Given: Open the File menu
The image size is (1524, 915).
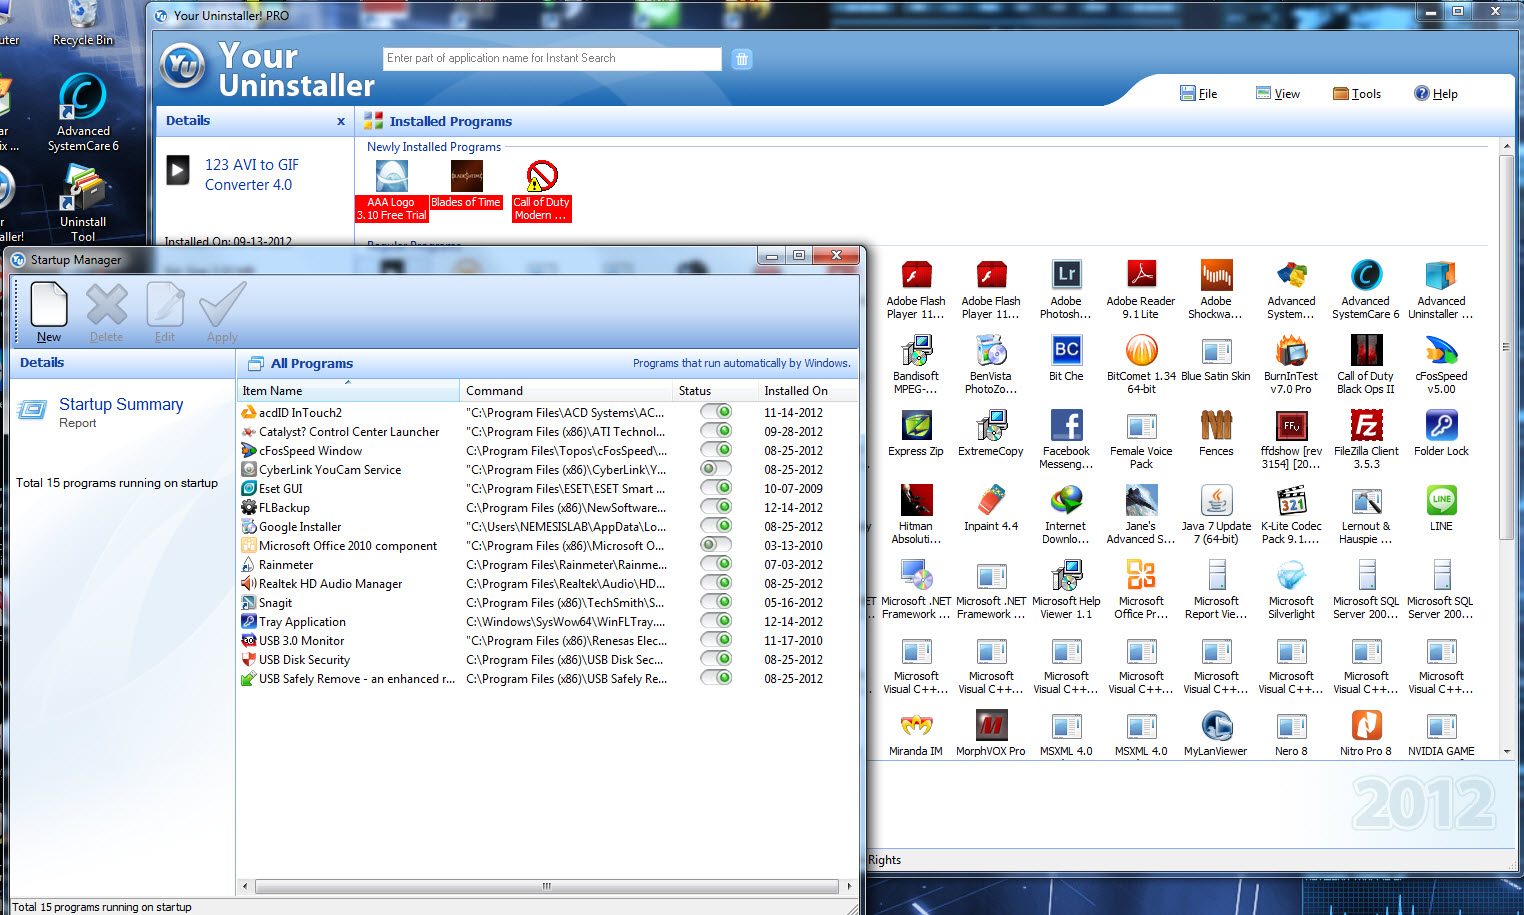Looking at the screenshot, I should [1198, 93].
